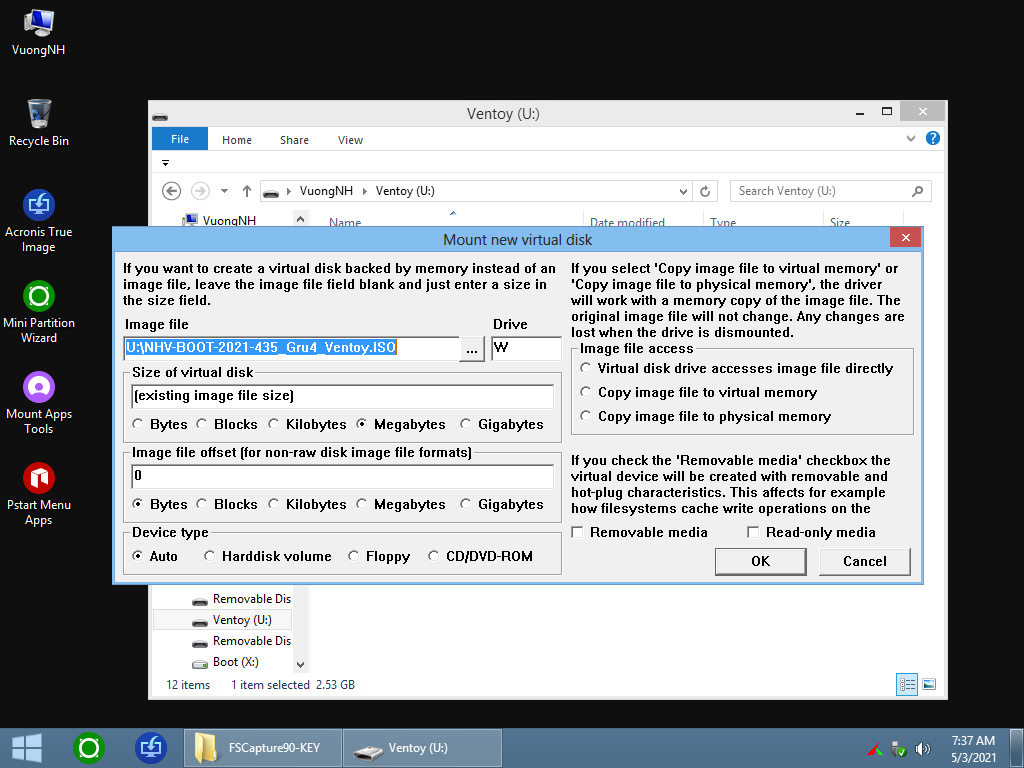Click OK to mount the virtual disk
Screen dimensions: 1024x768
pos(760,561)
